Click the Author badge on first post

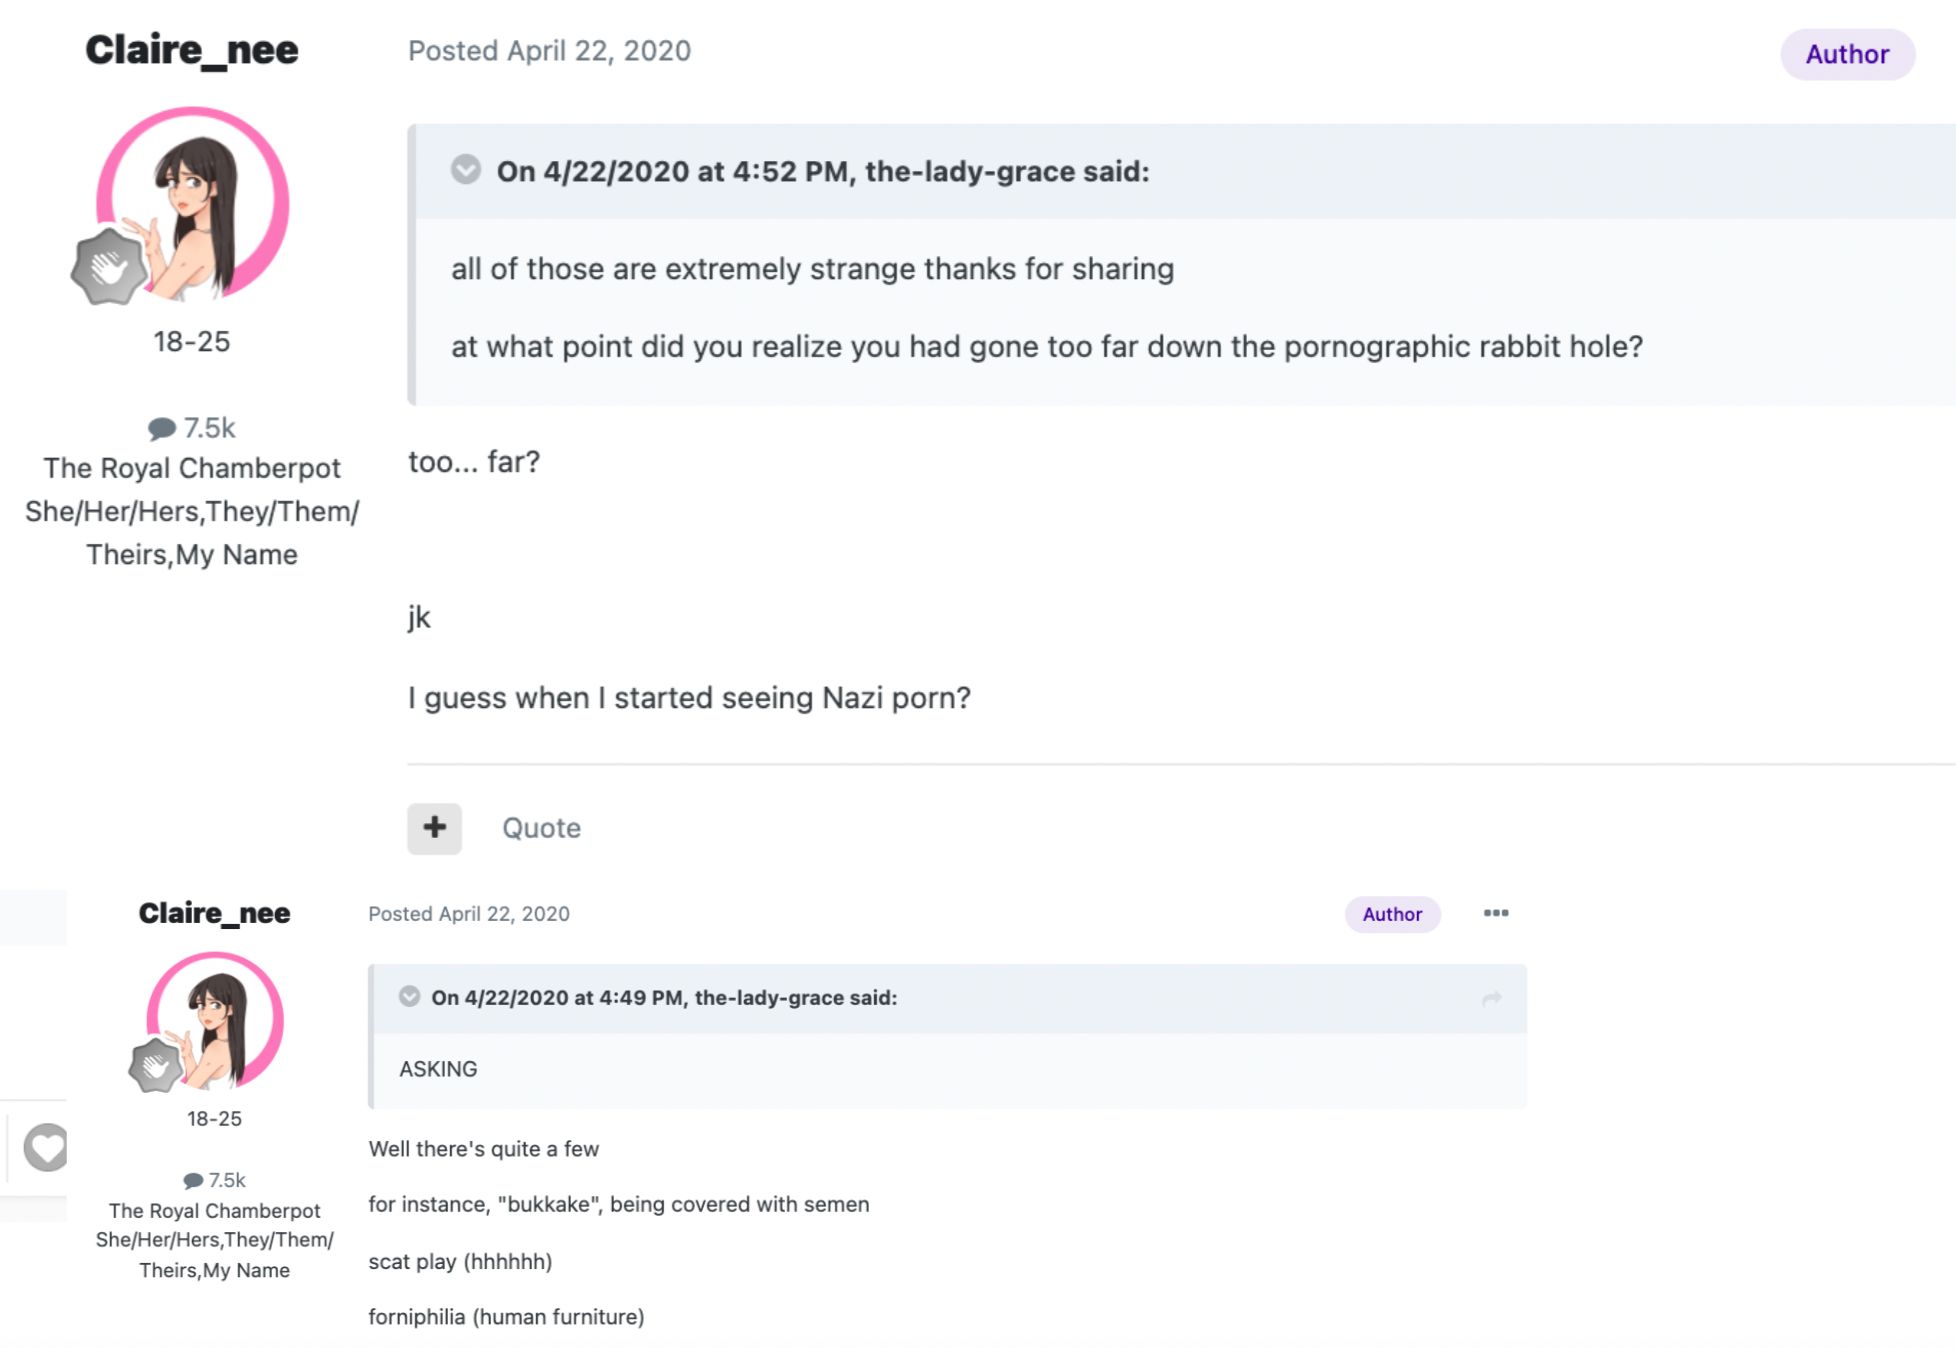point(1846,54)
